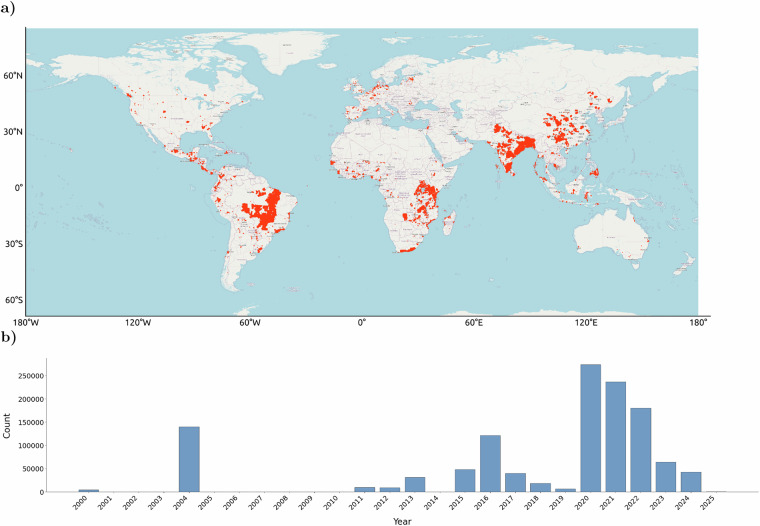Select the 2004 bar in chart
Viewport: 760px width, 526px height.
pos(189,459)
